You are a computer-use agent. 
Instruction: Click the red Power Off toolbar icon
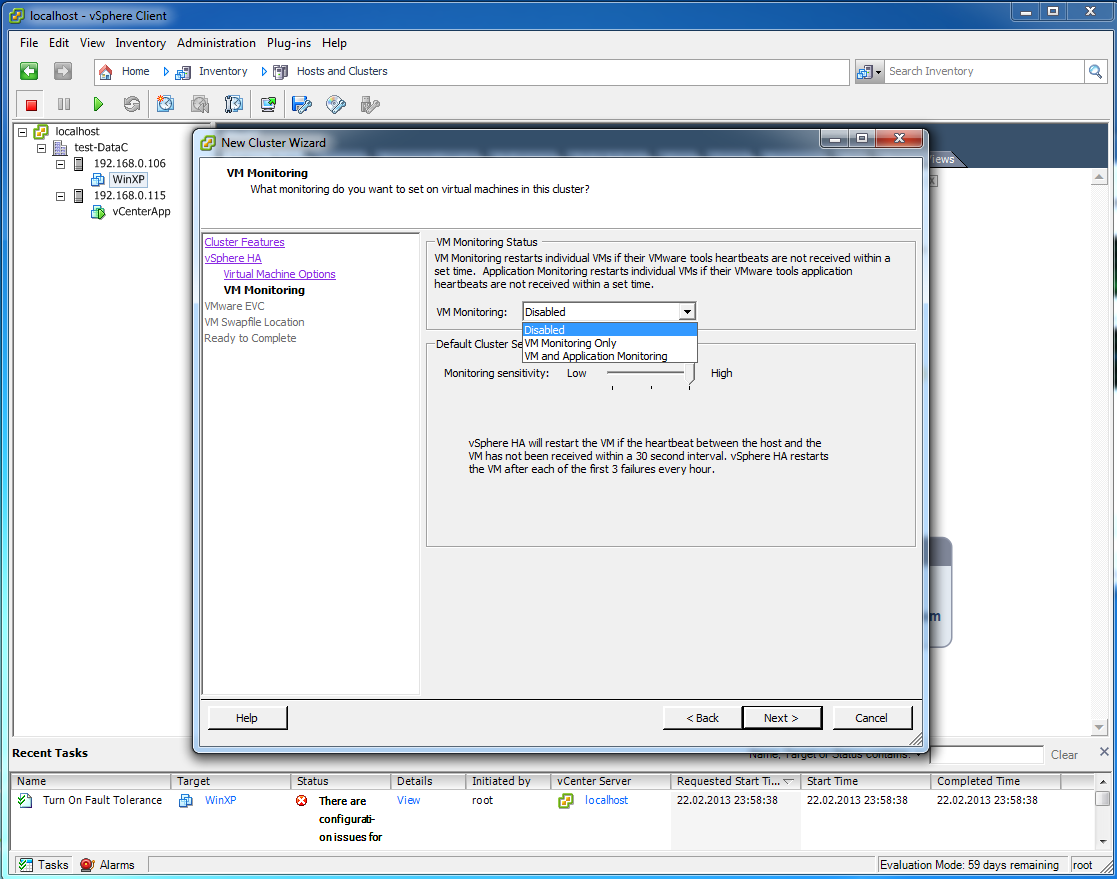click(x=31, y=105)
